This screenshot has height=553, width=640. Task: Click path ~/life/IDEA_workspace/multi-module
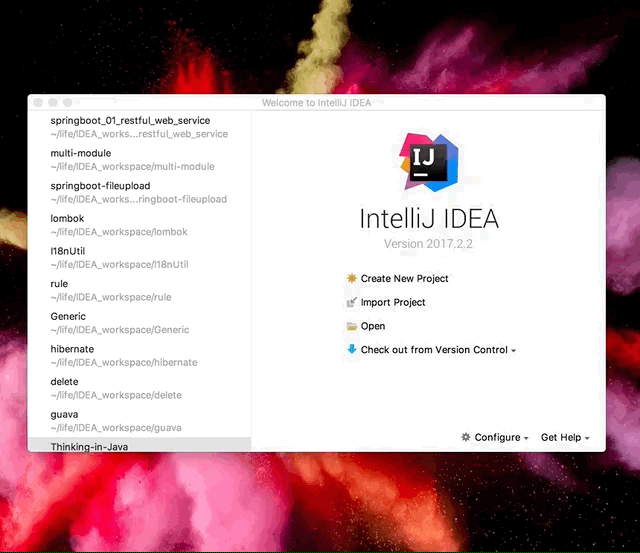point(132,167)
